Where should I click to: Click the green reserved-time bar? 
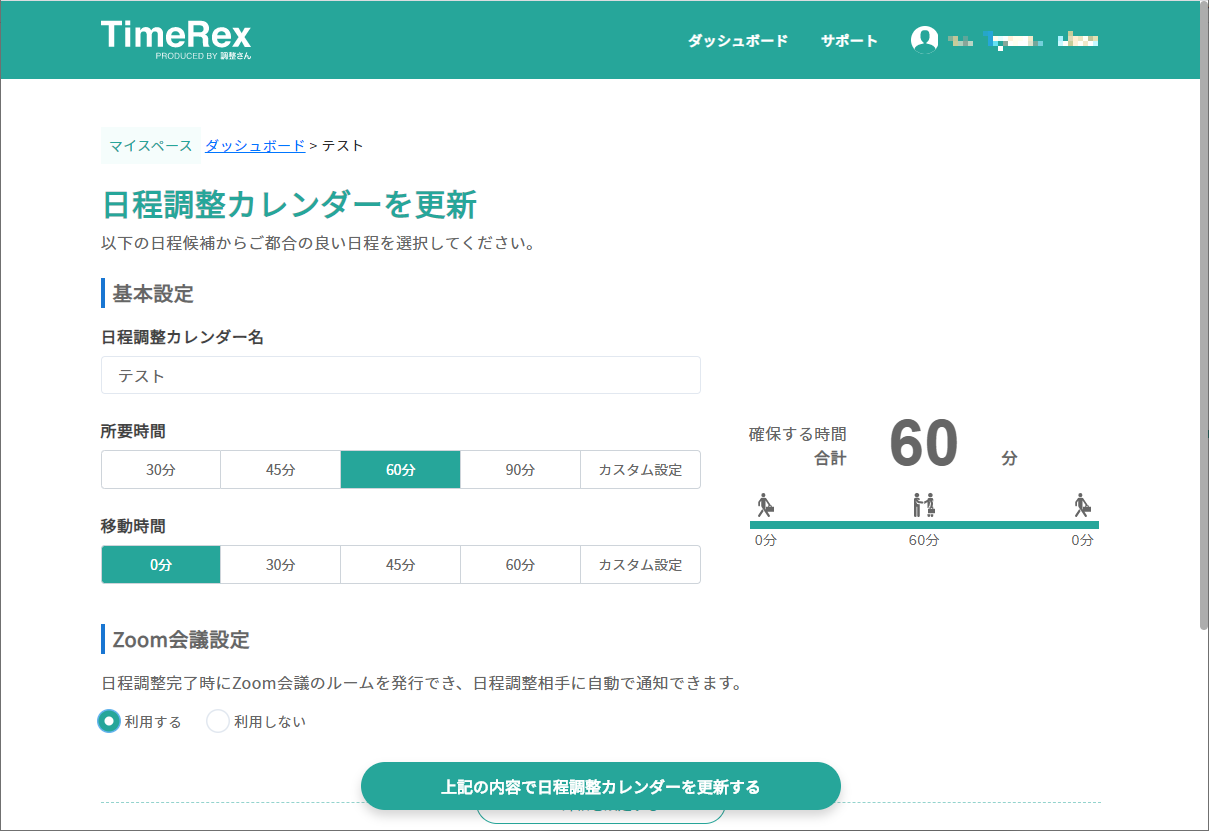923,522
